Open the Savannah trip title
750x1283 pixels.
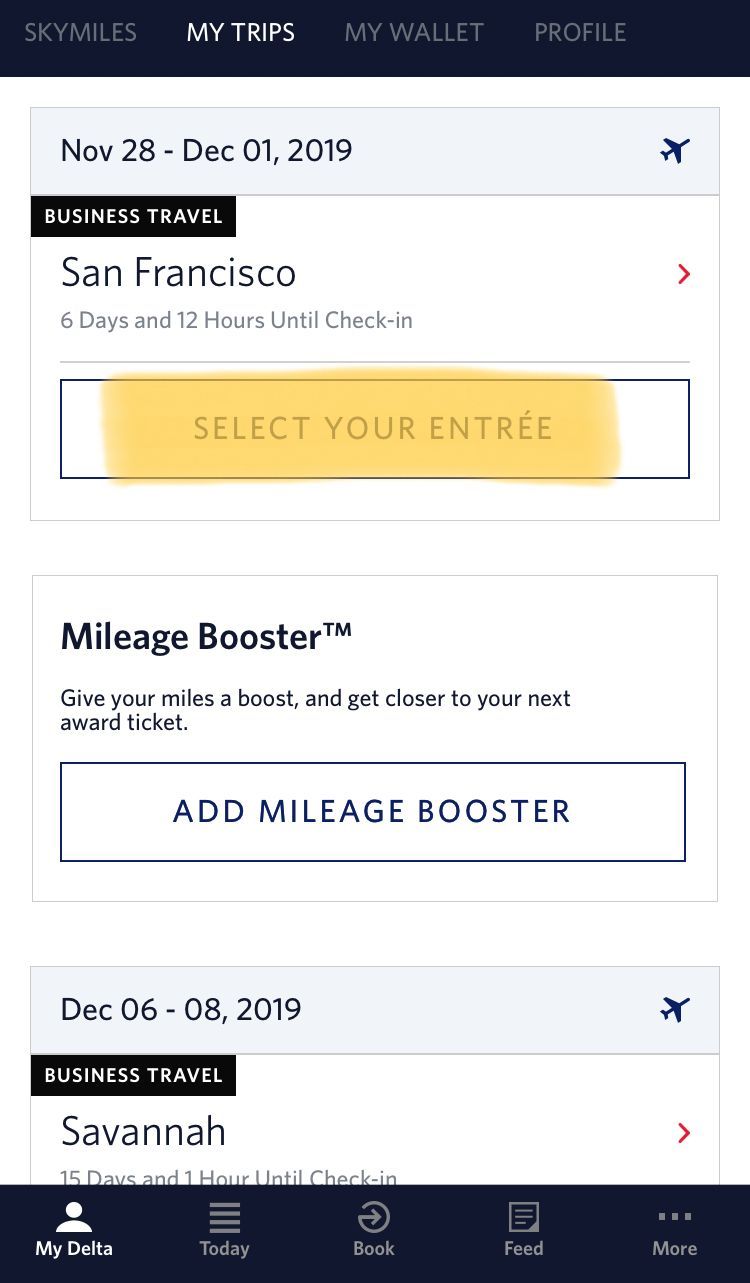(x=143, y=1132)
